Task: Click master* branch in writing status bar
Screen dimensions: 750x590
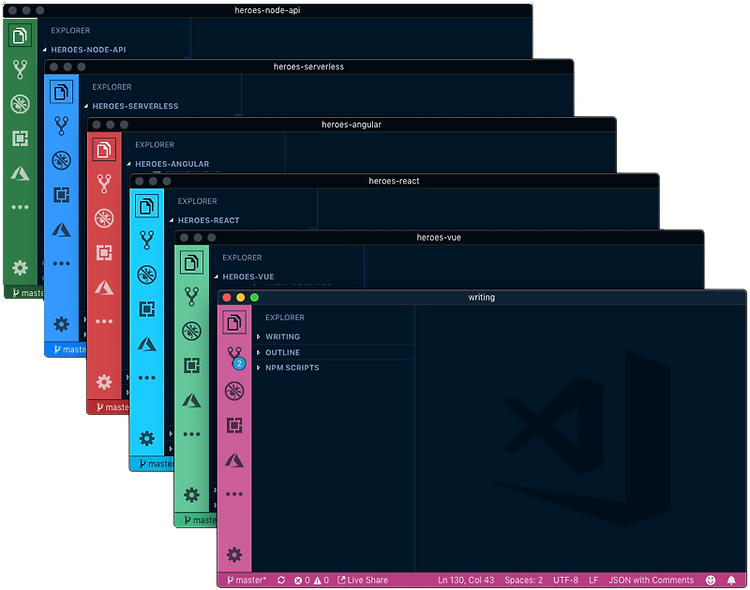Action: pos(246,580)
